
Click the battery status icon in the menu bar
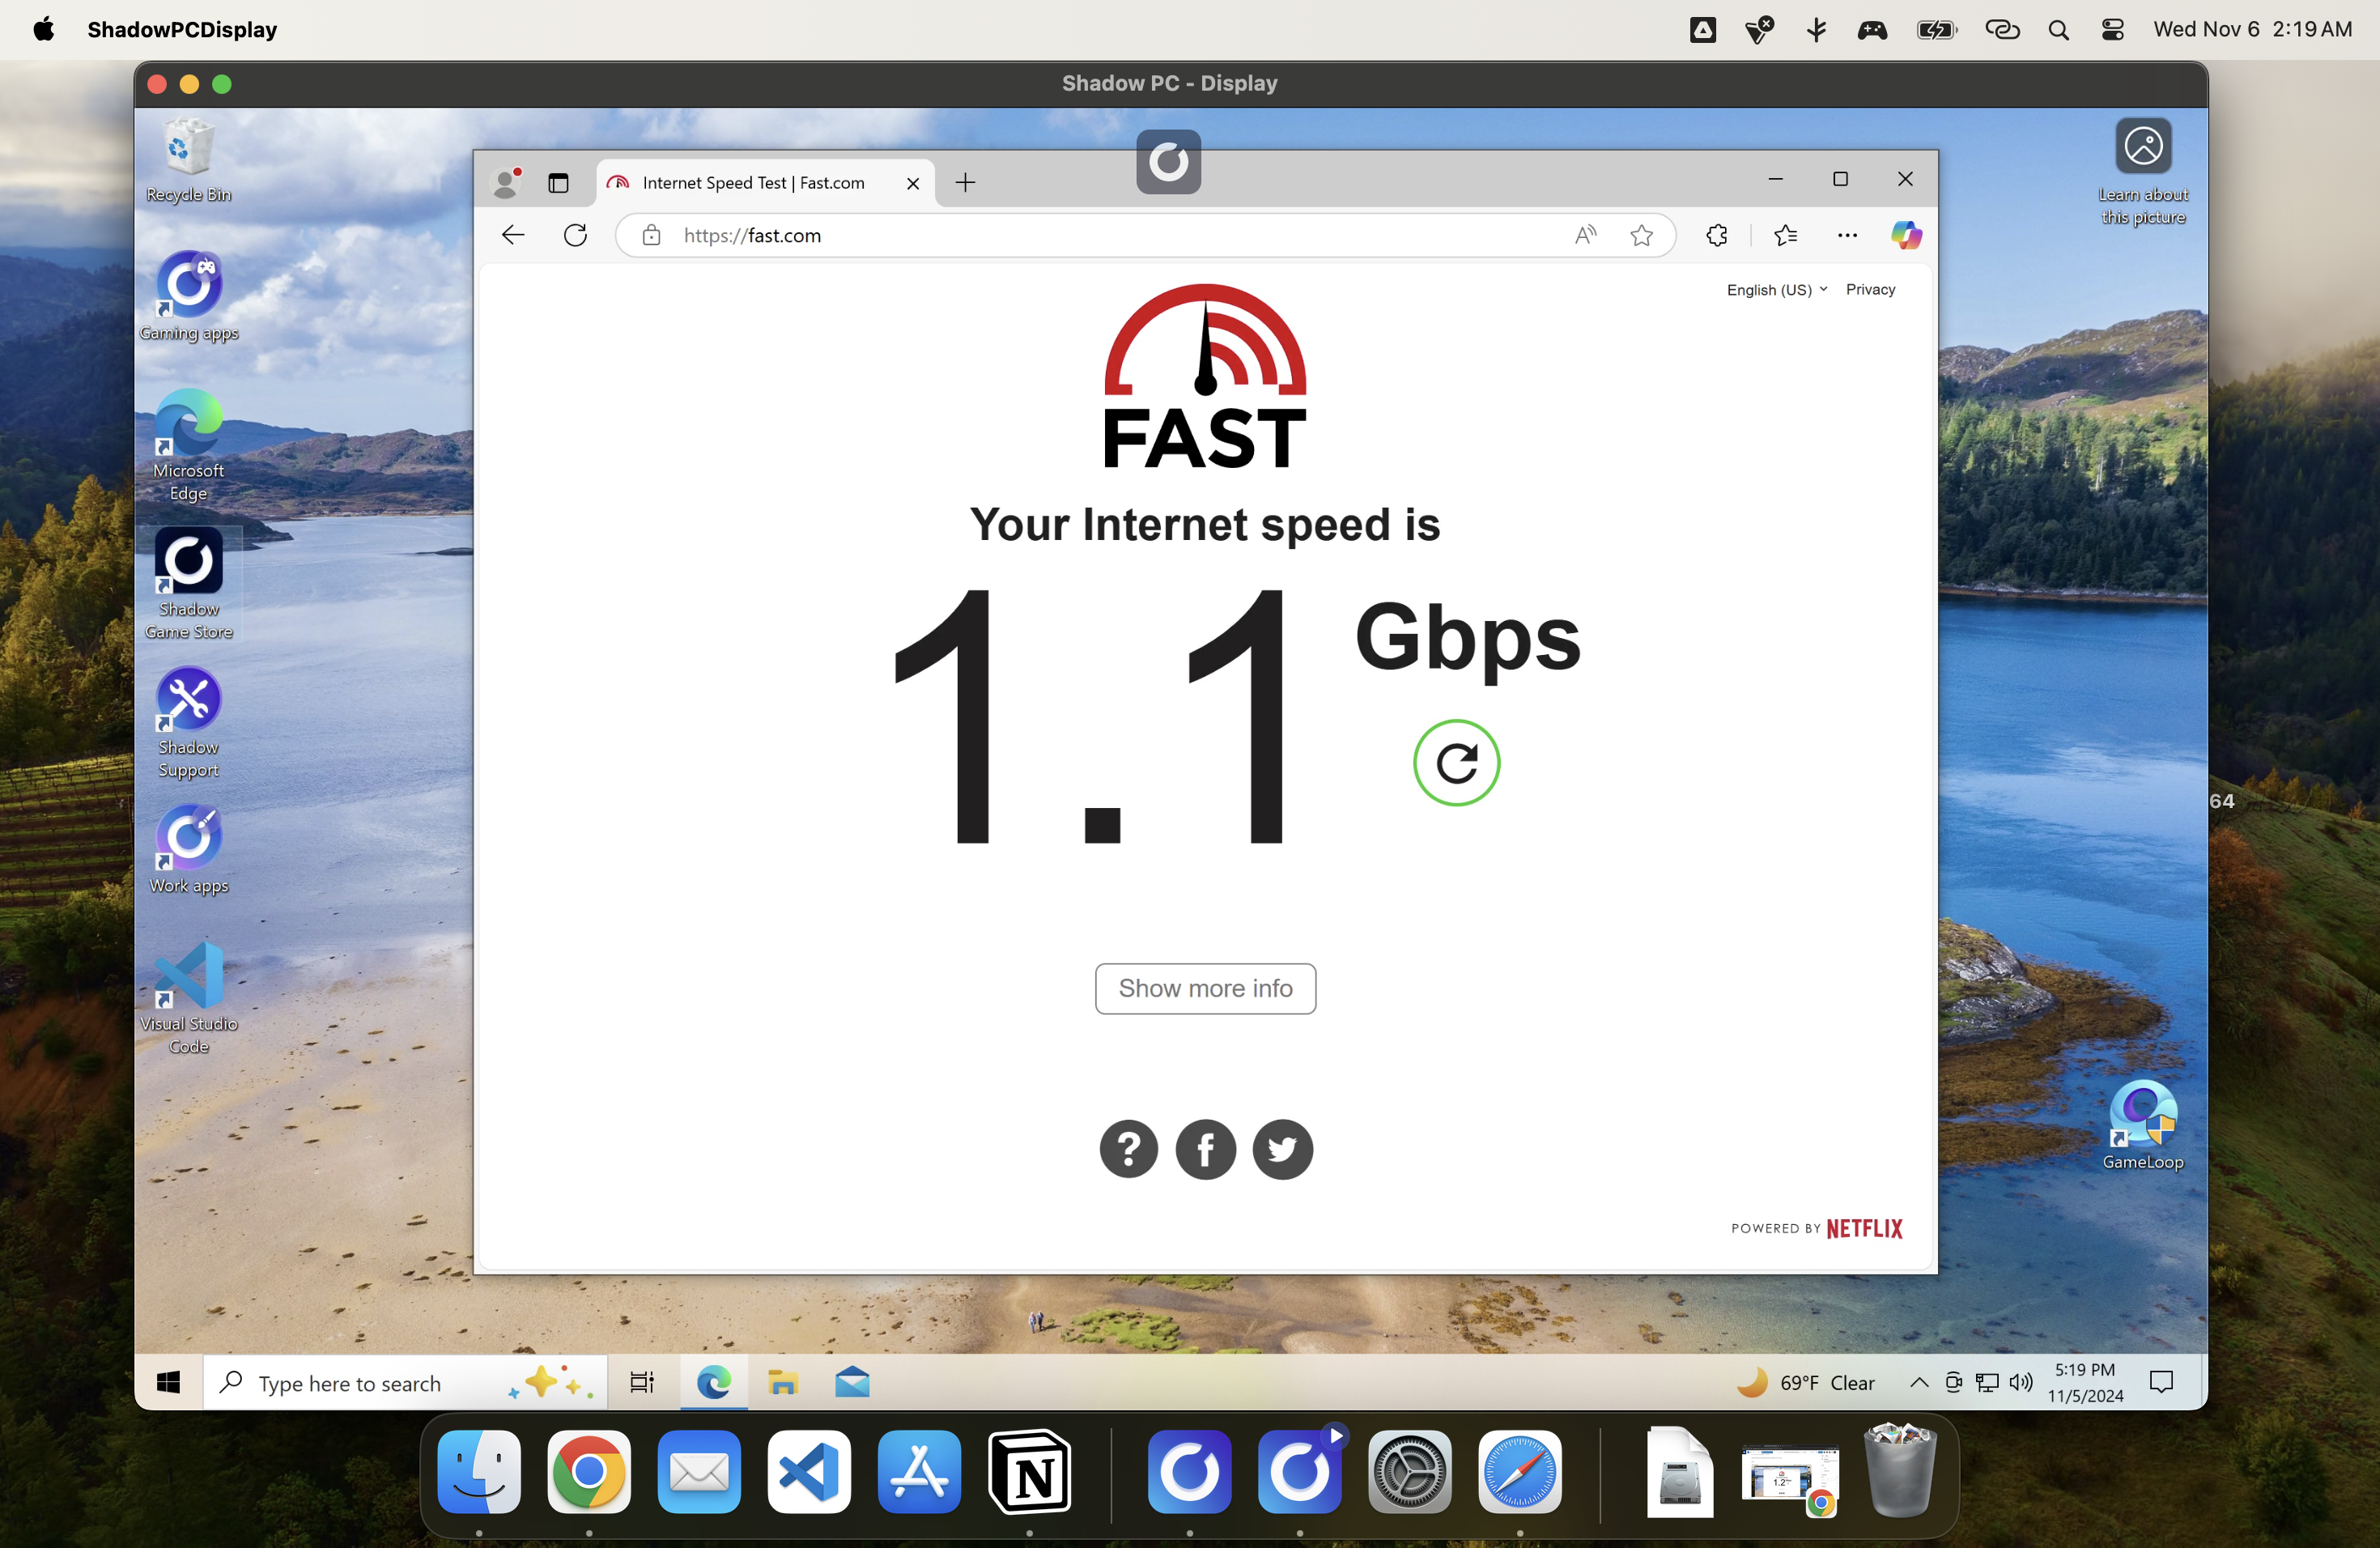click(x=1936, y=30)
